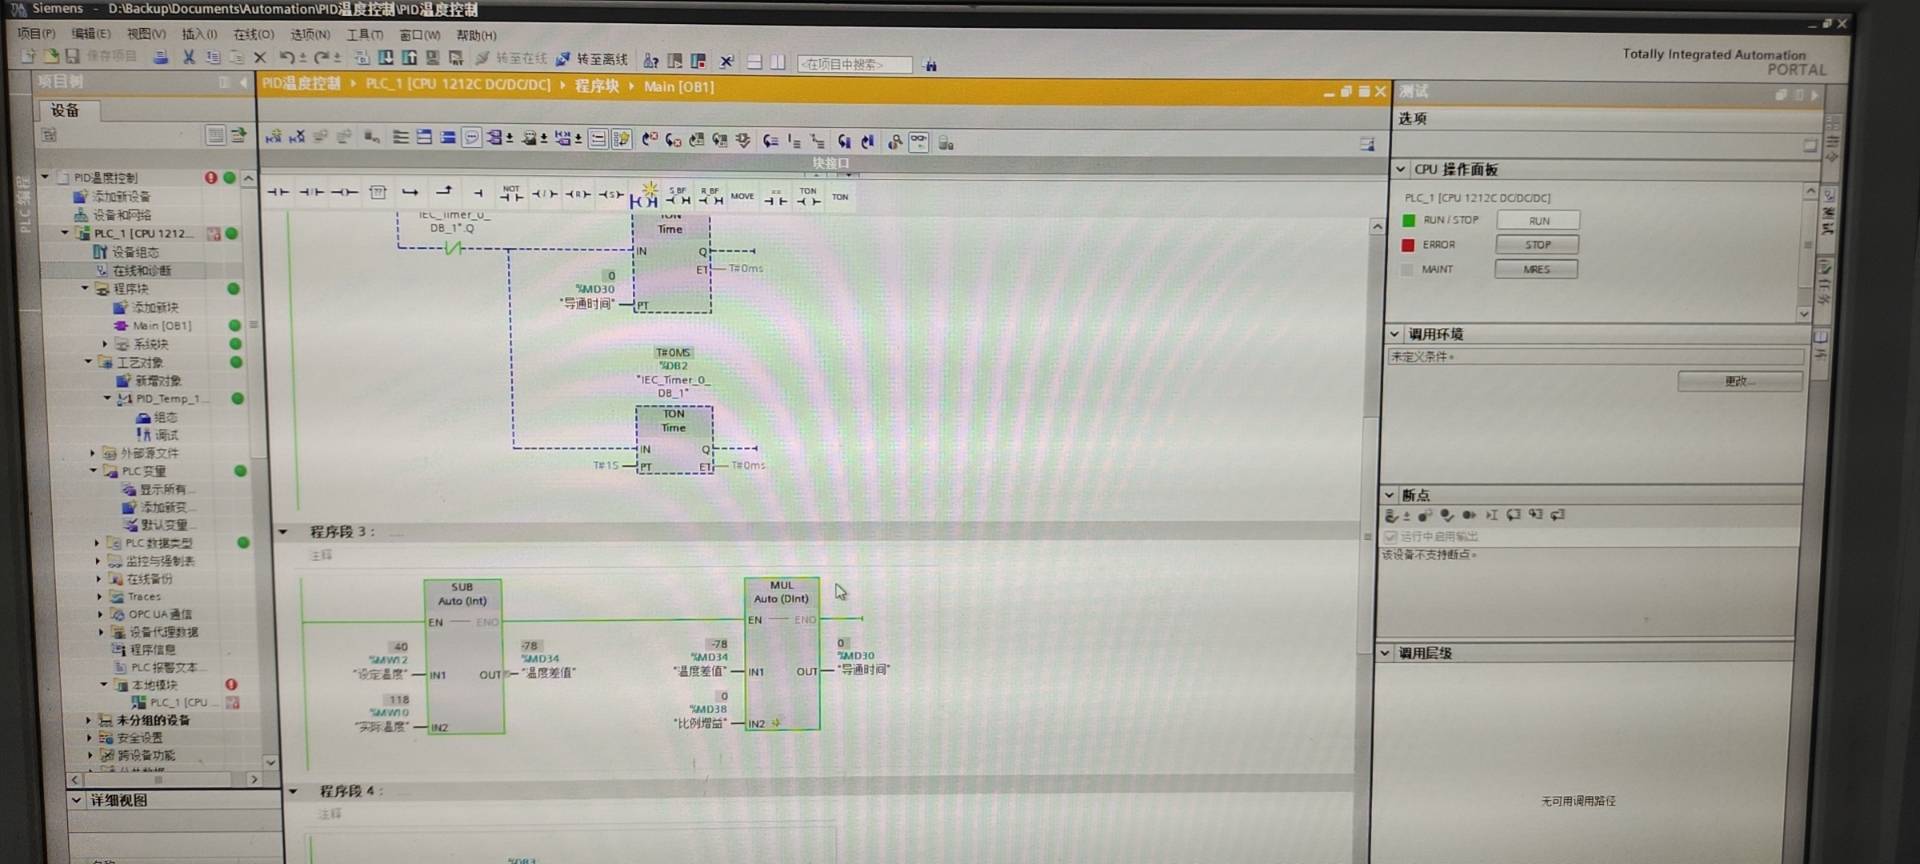Select 设备组态 in project tree

135,252
